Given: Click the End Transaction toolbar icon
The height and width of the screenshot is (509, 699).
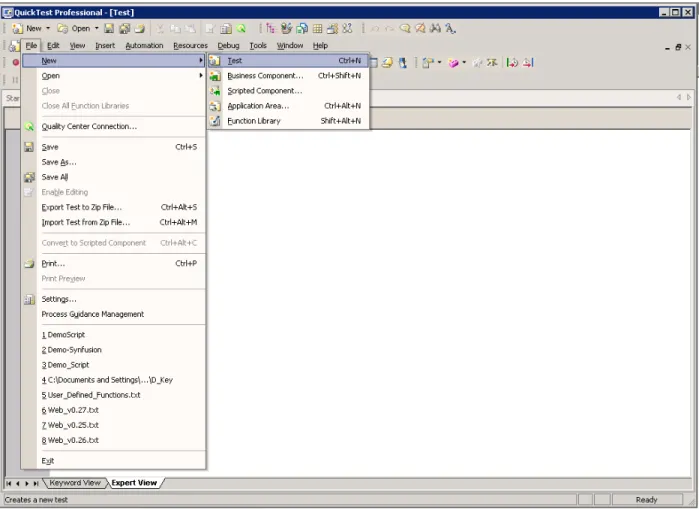Looking at the screenshot, I should click(x=528, y=63).
